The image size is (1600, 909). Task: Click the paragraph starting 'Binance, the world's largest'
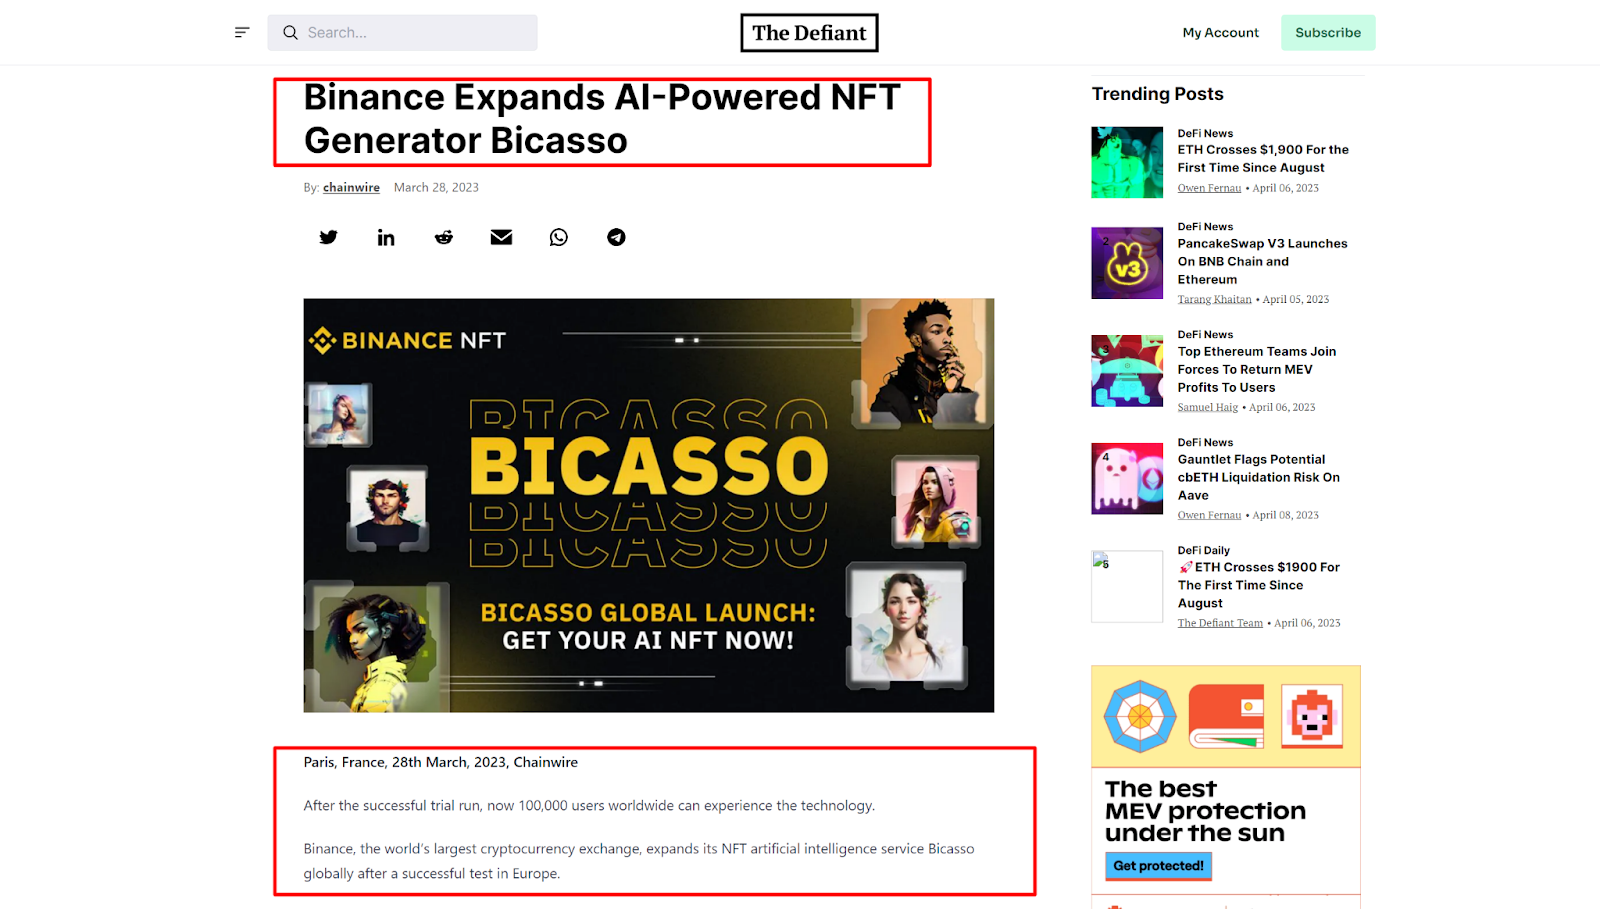pyautogui.click(x=639, y=861)
